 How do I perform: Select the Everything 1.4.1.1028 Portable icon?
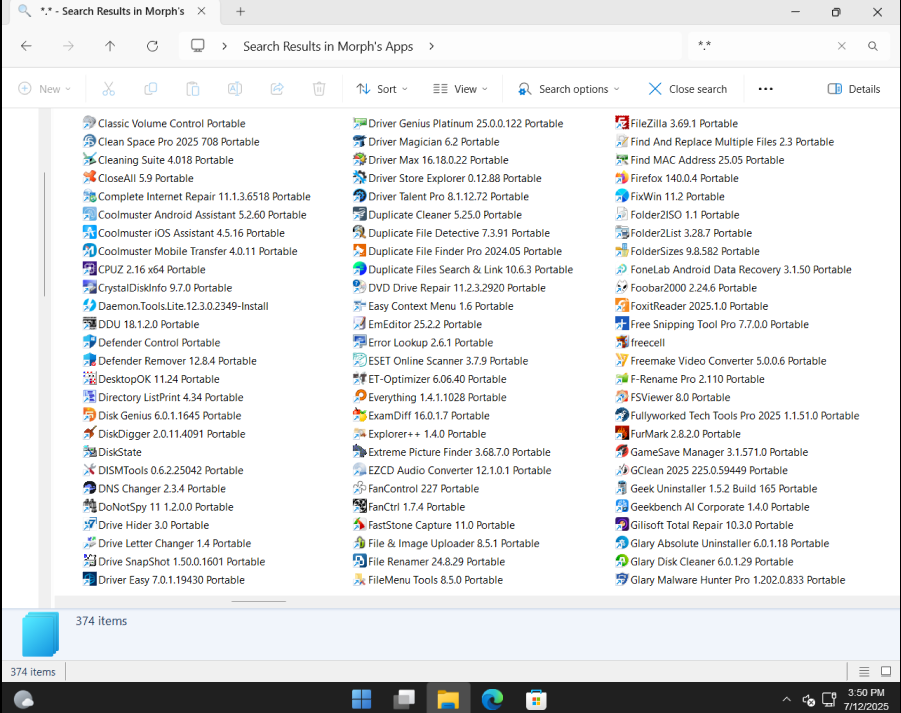(x=359, y=397)
